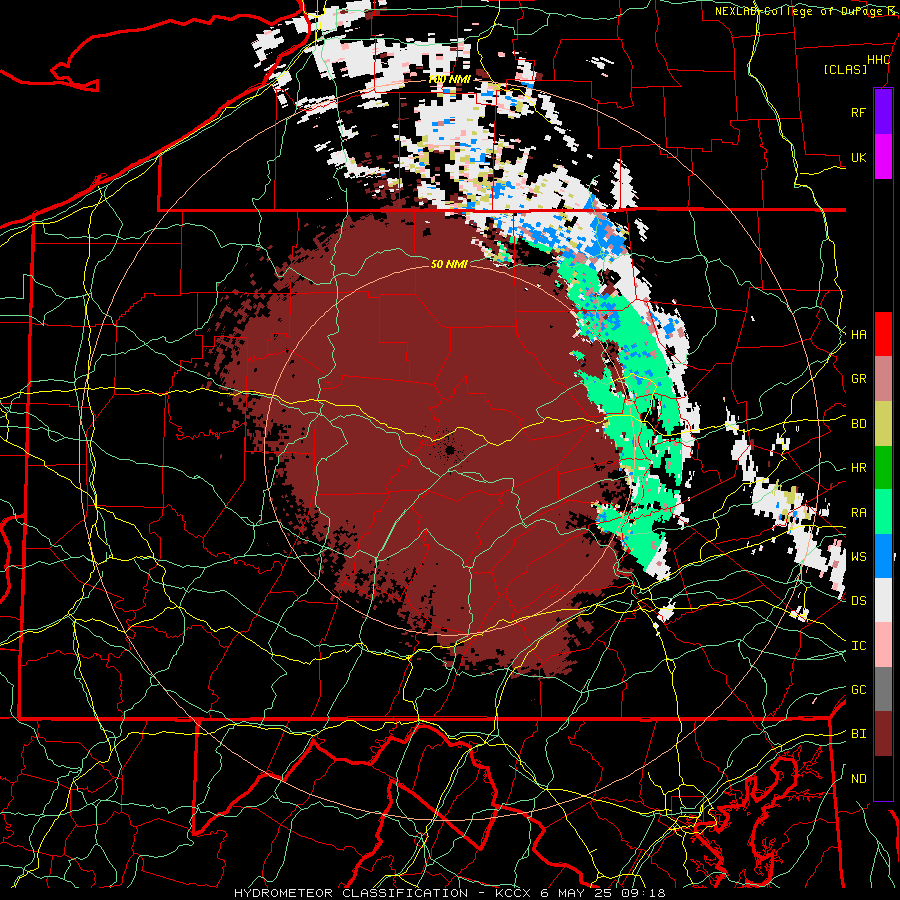The height and width of the screenshot is (900, 900).
Task: Click the Hydrometeor Classification KCCX title text
Action: point(449,893)
